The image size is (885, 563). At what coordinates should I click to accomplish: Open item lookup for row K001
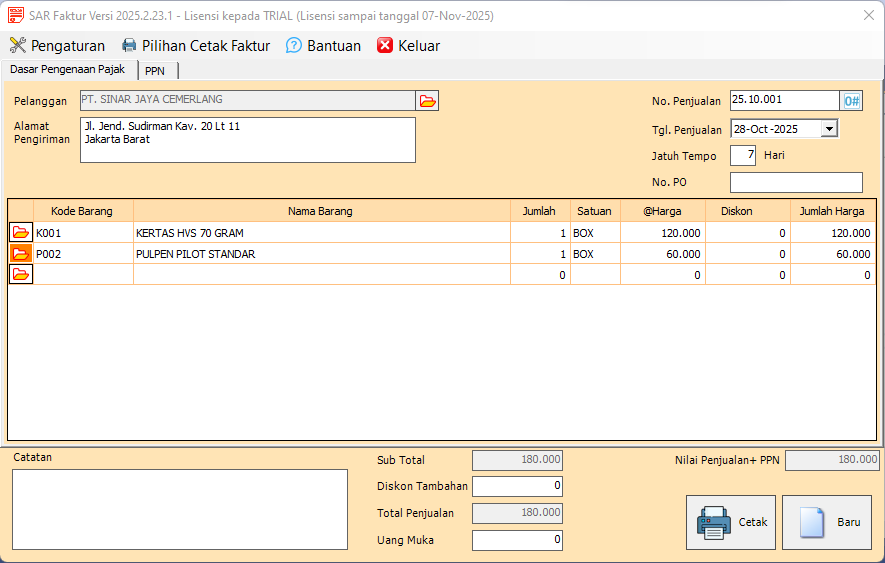[21, 233]
